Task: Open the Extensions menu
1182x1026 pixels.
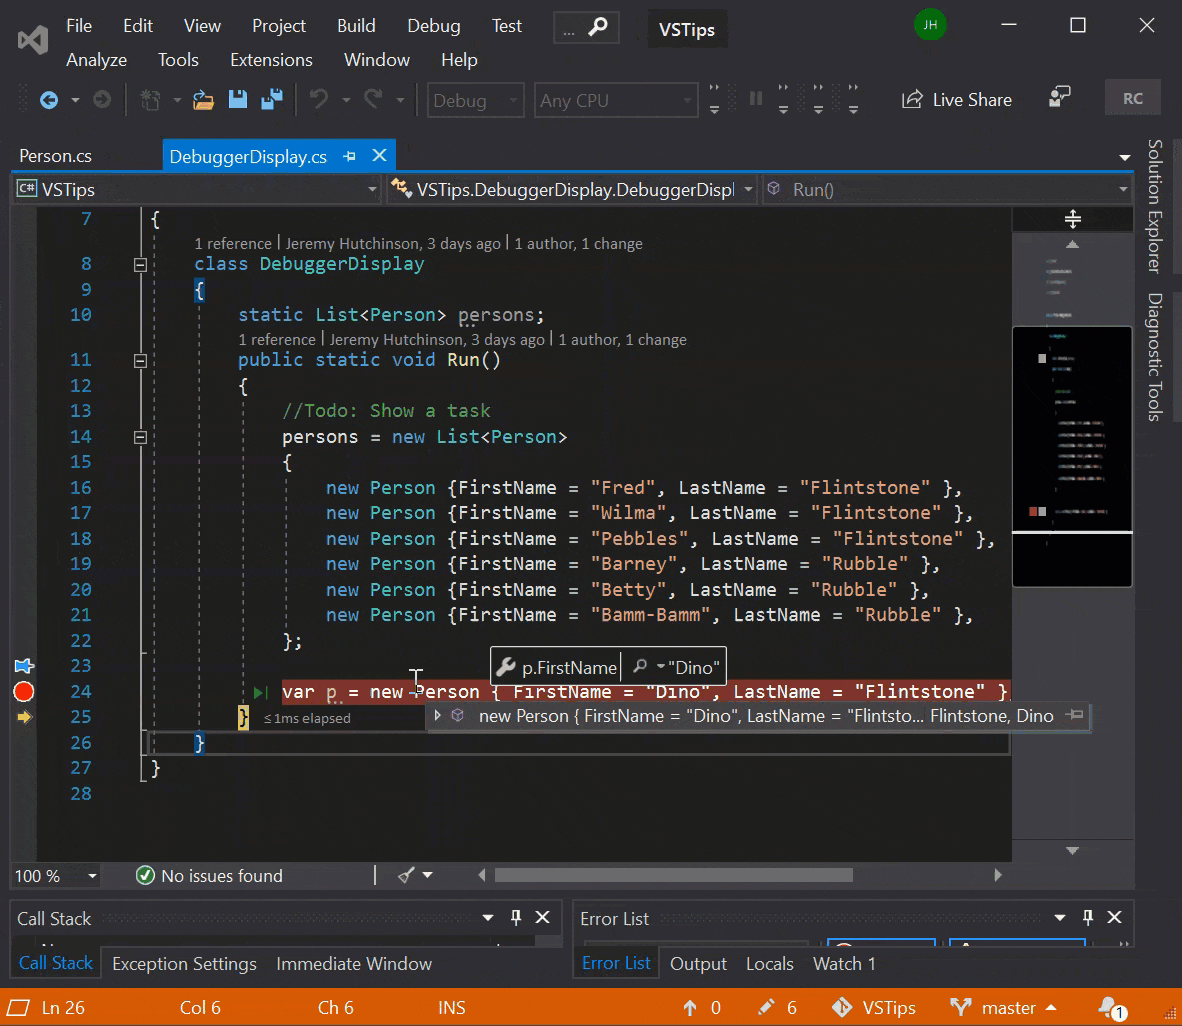Action: click(271, 60)
